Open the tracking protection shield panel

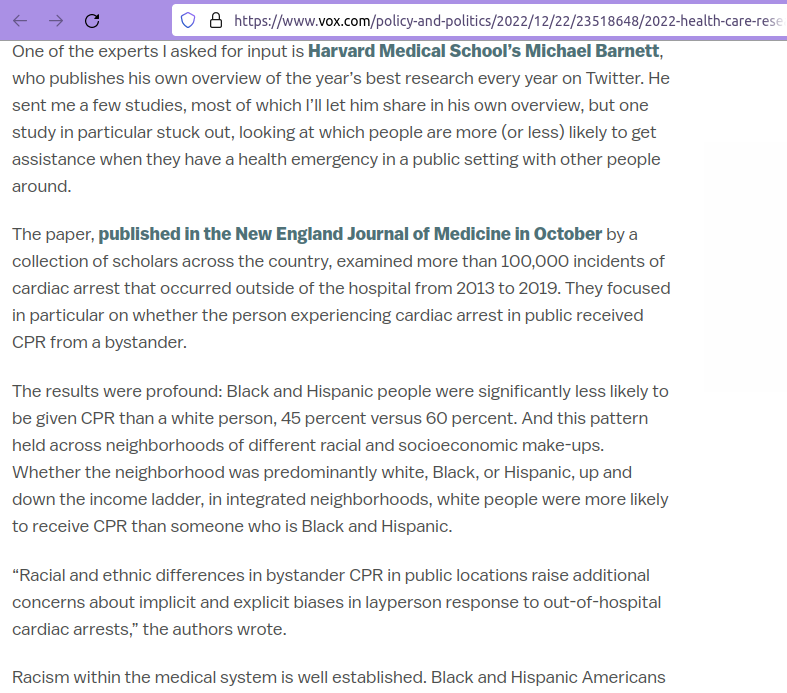187,20
